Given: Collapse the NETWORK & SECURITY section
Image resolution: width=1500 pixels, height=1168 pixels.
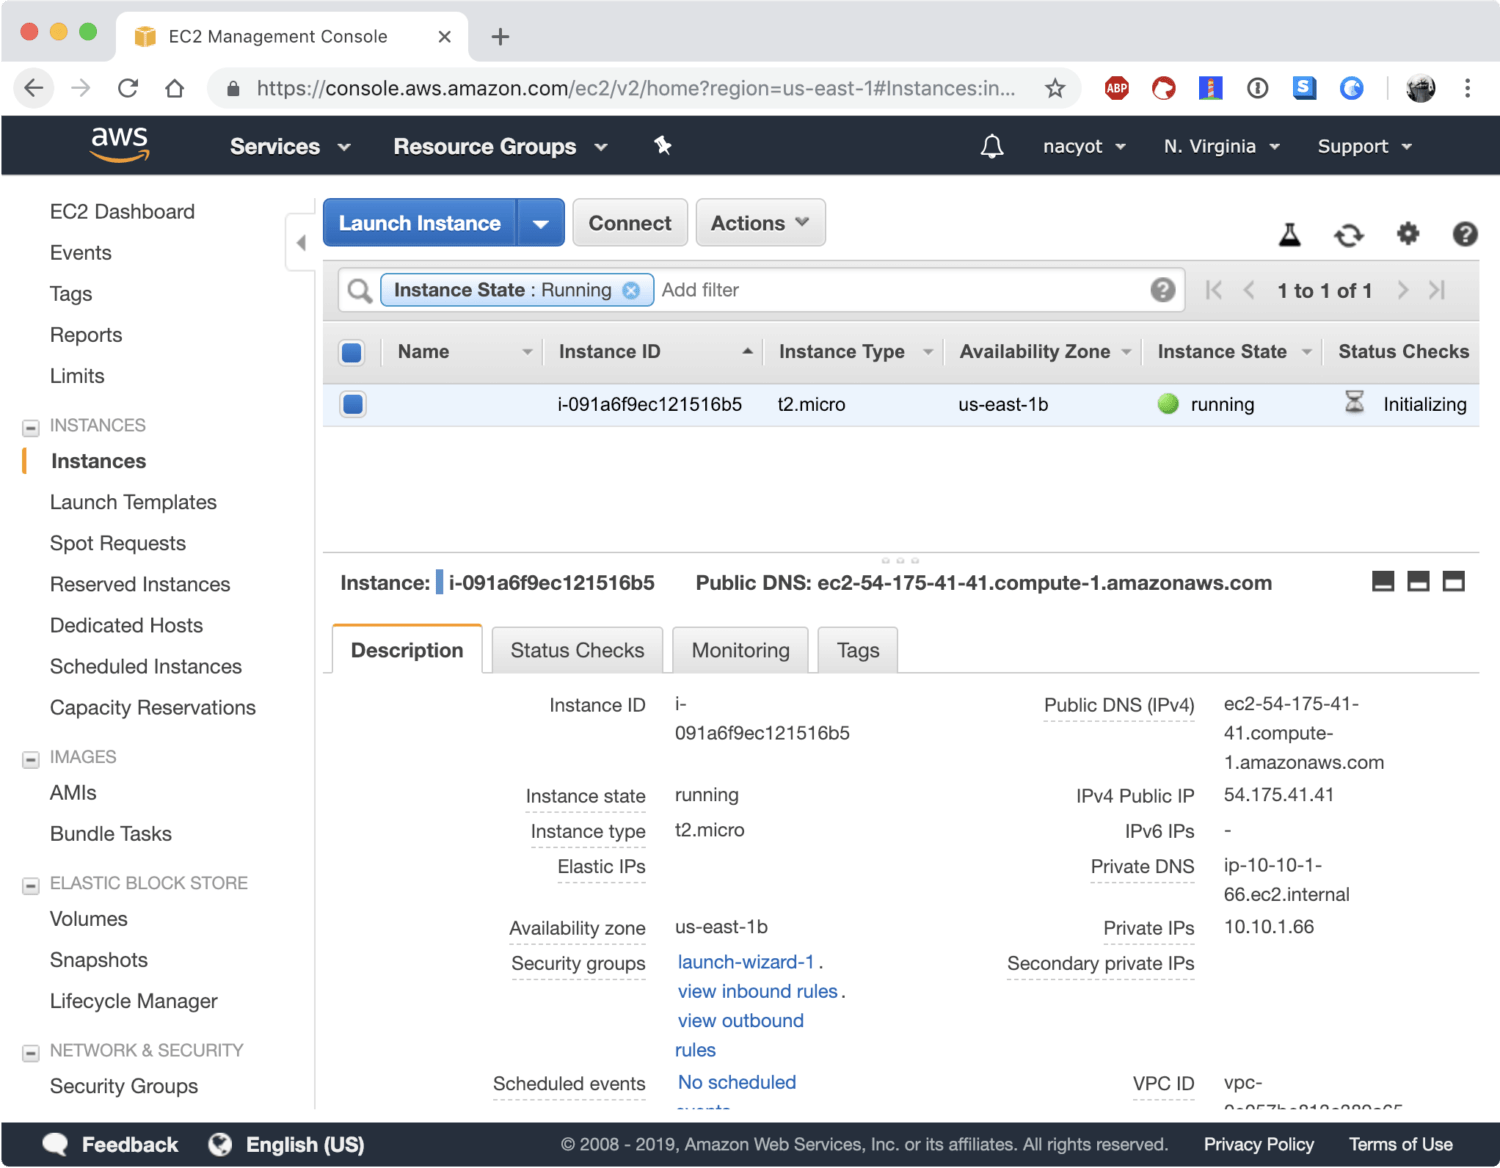Looking at the screenshot, I should point(31,1052).
